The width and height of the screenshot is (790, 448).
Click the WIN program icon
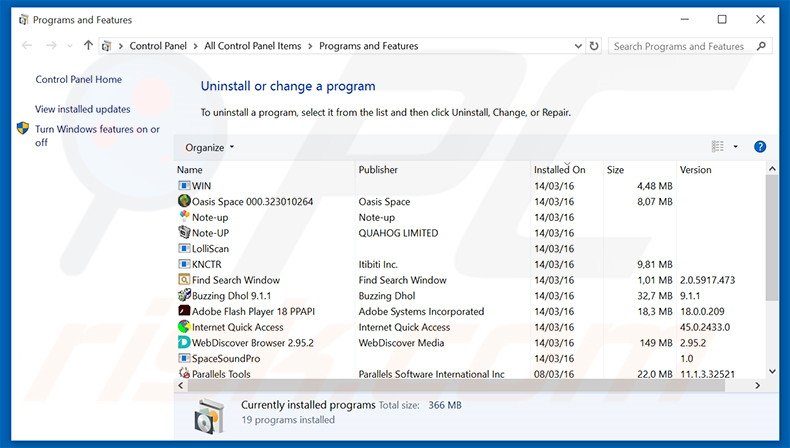click(184, 185)
